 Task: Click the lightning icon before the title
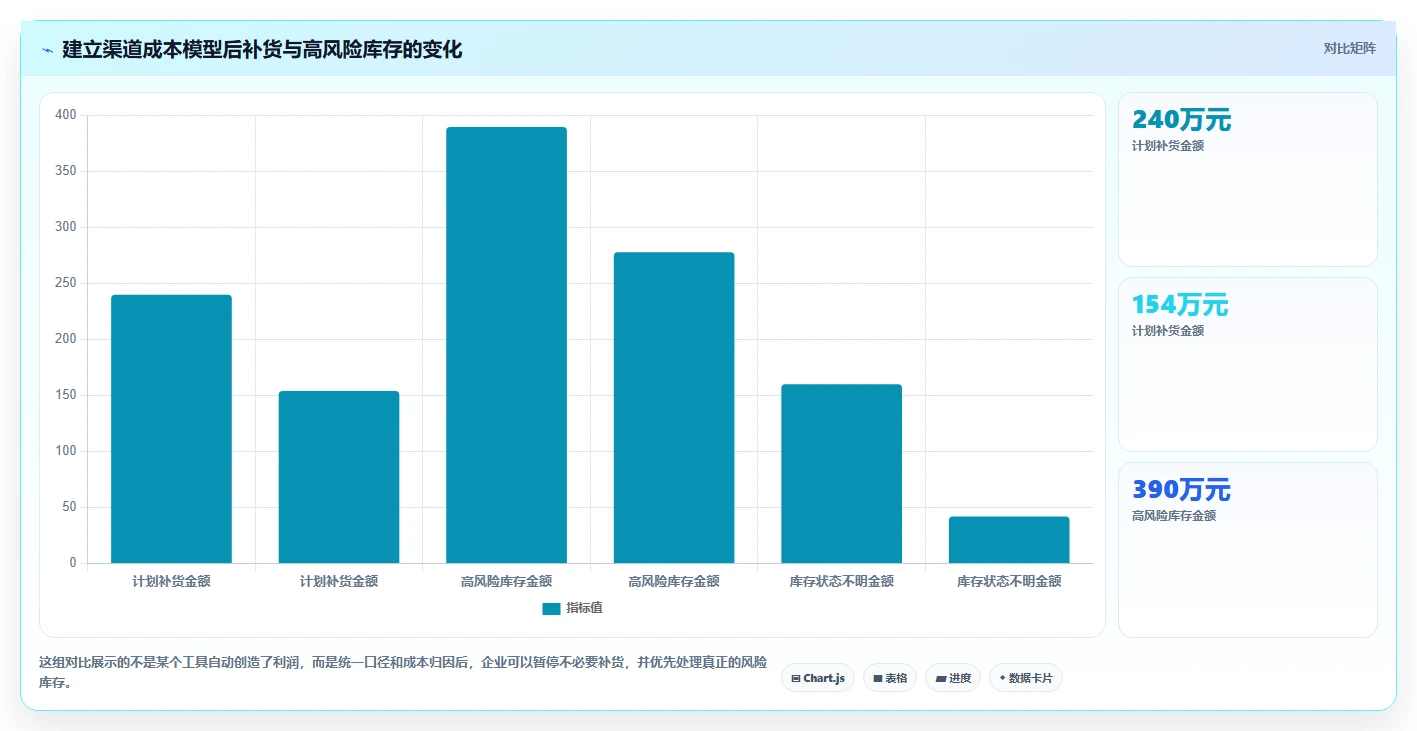coord(47,49)
